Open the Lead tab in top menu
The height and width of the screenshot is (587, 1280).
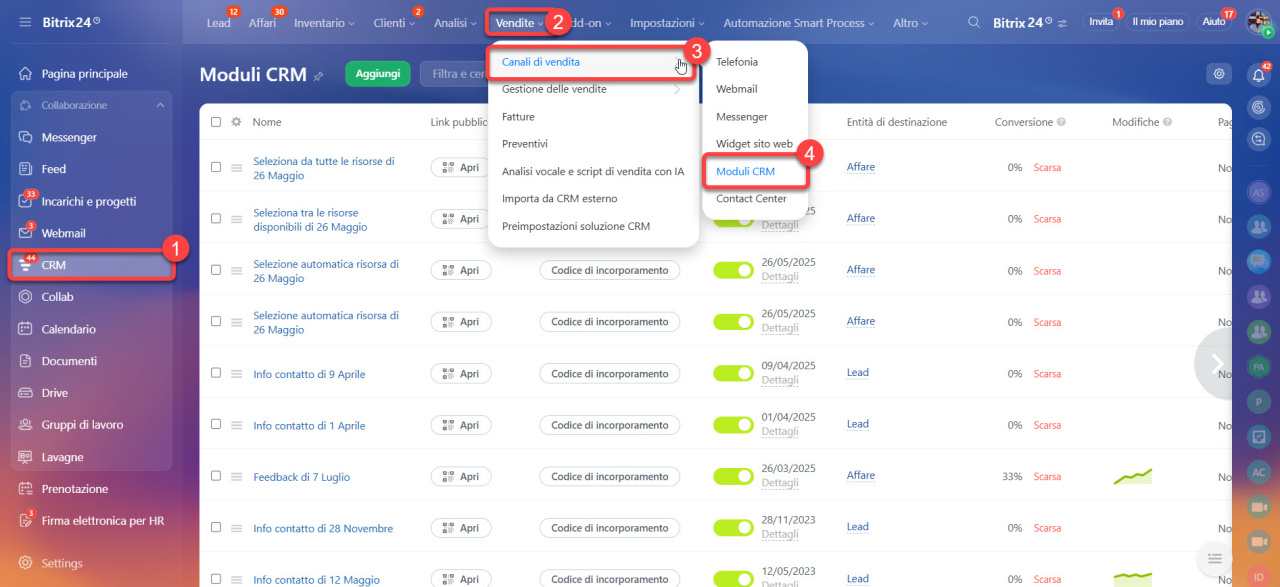[x=218, y=23]
